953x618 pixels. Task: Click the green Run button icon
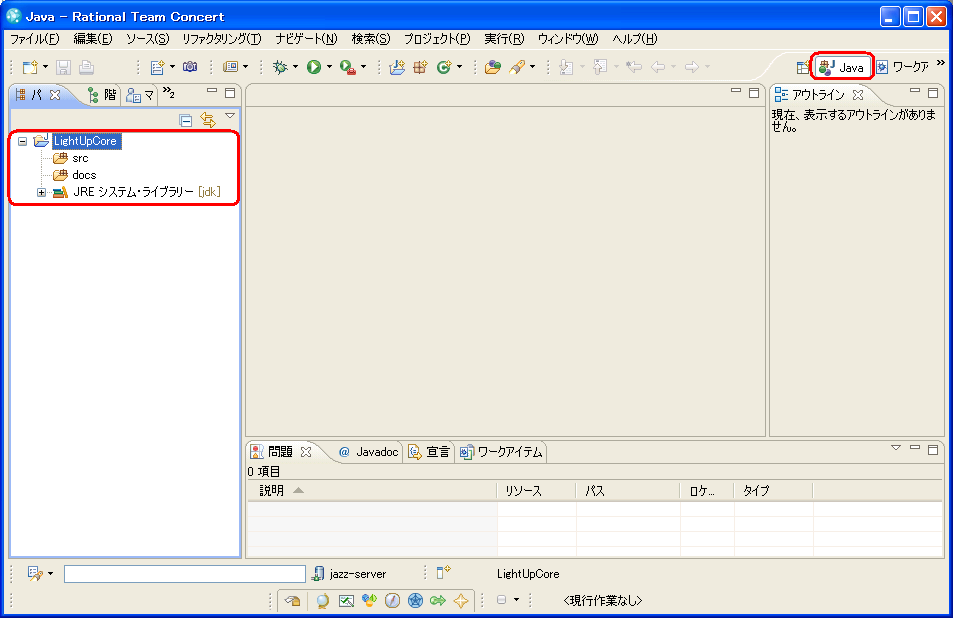tap(314, 67)
